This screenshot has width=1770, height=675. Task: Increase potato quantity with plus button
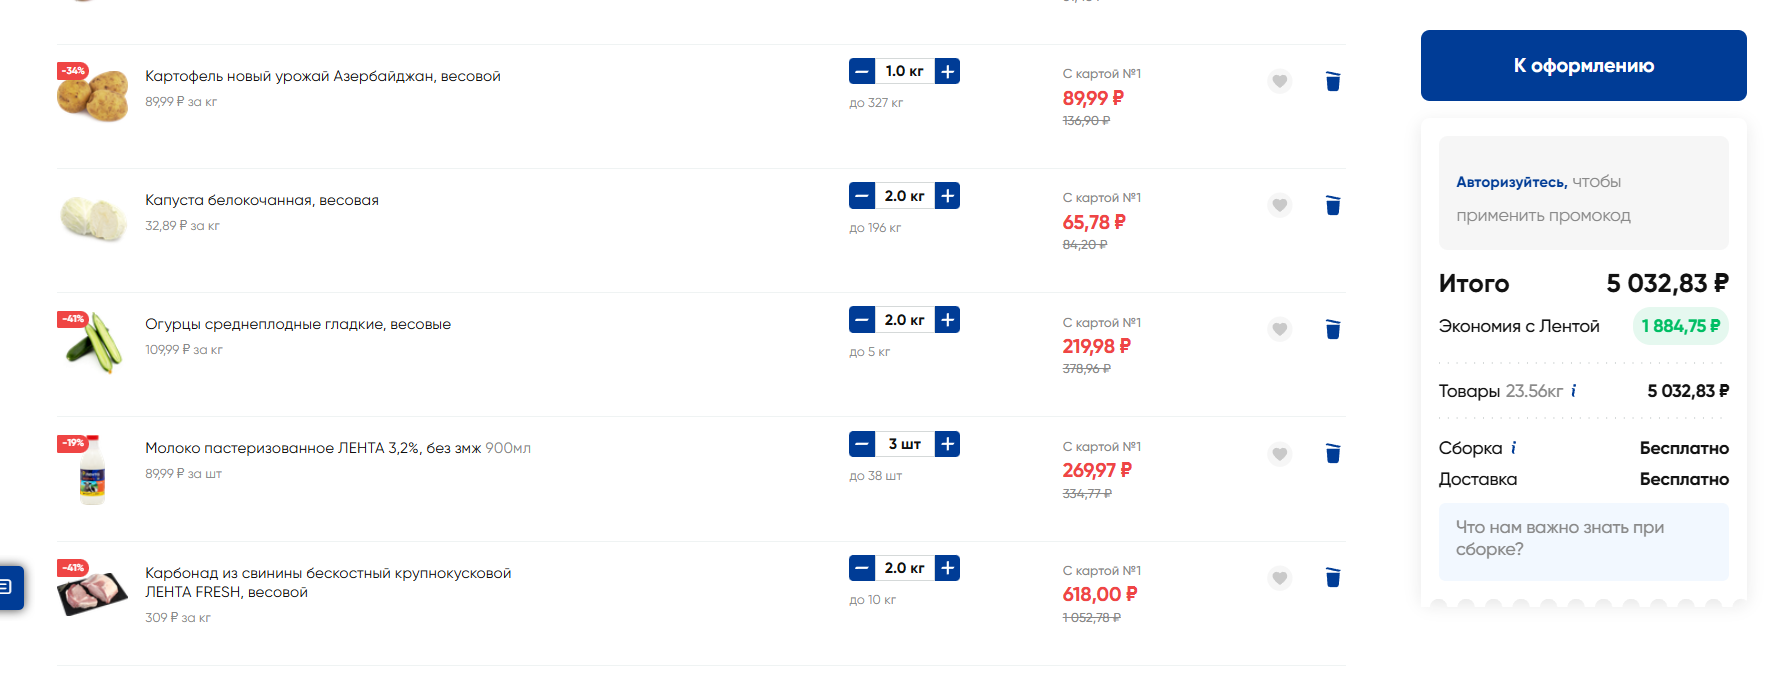point(947,71)
